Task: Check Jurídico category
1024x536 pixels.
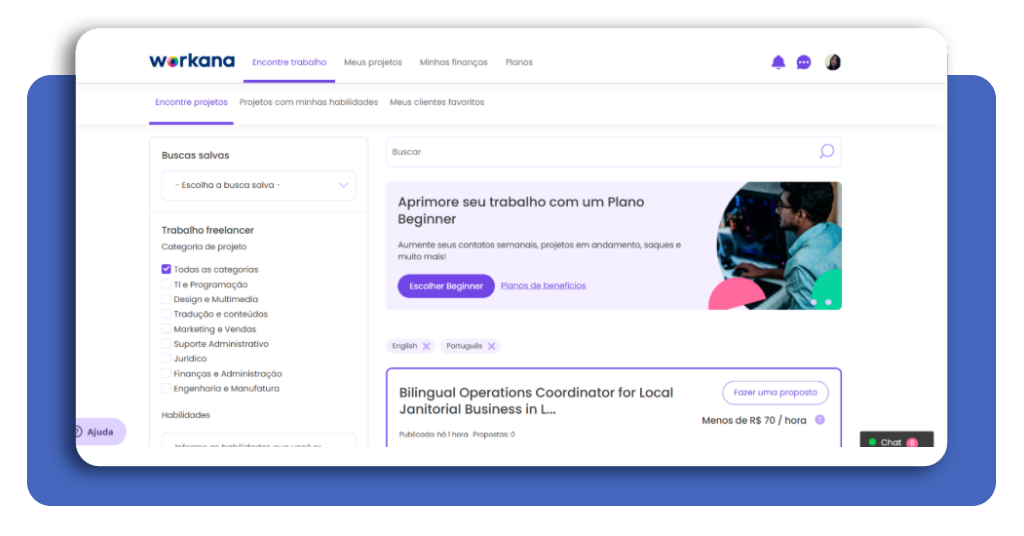Action: click(166, 358)
